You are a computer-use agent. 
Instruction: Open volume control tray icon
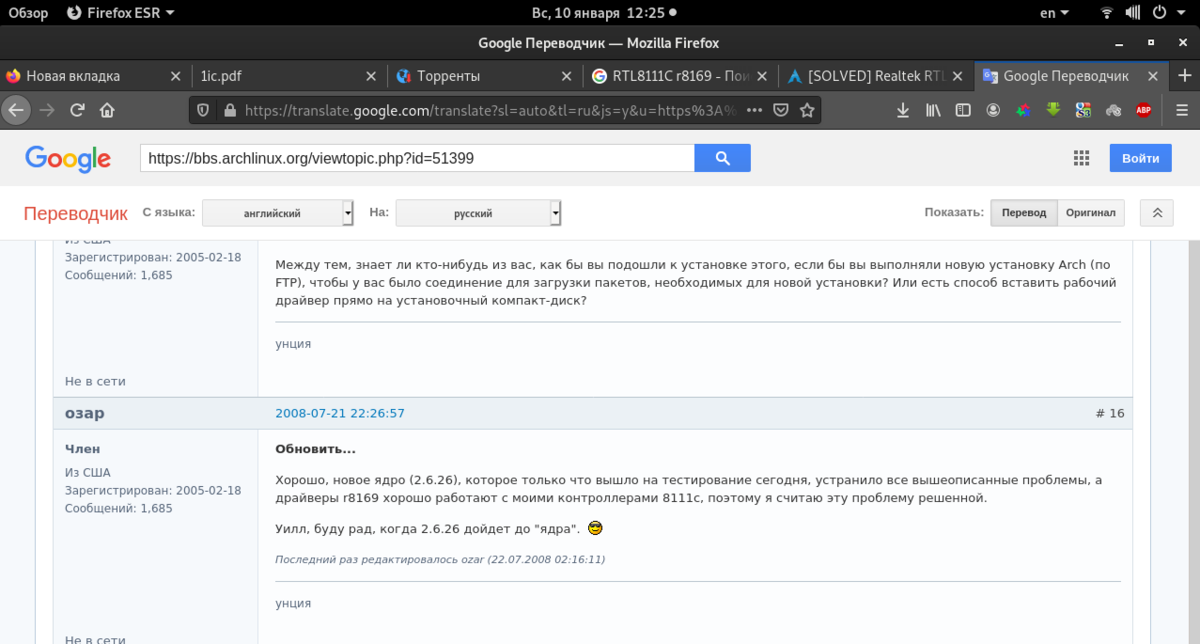[x=1135, y=13]
